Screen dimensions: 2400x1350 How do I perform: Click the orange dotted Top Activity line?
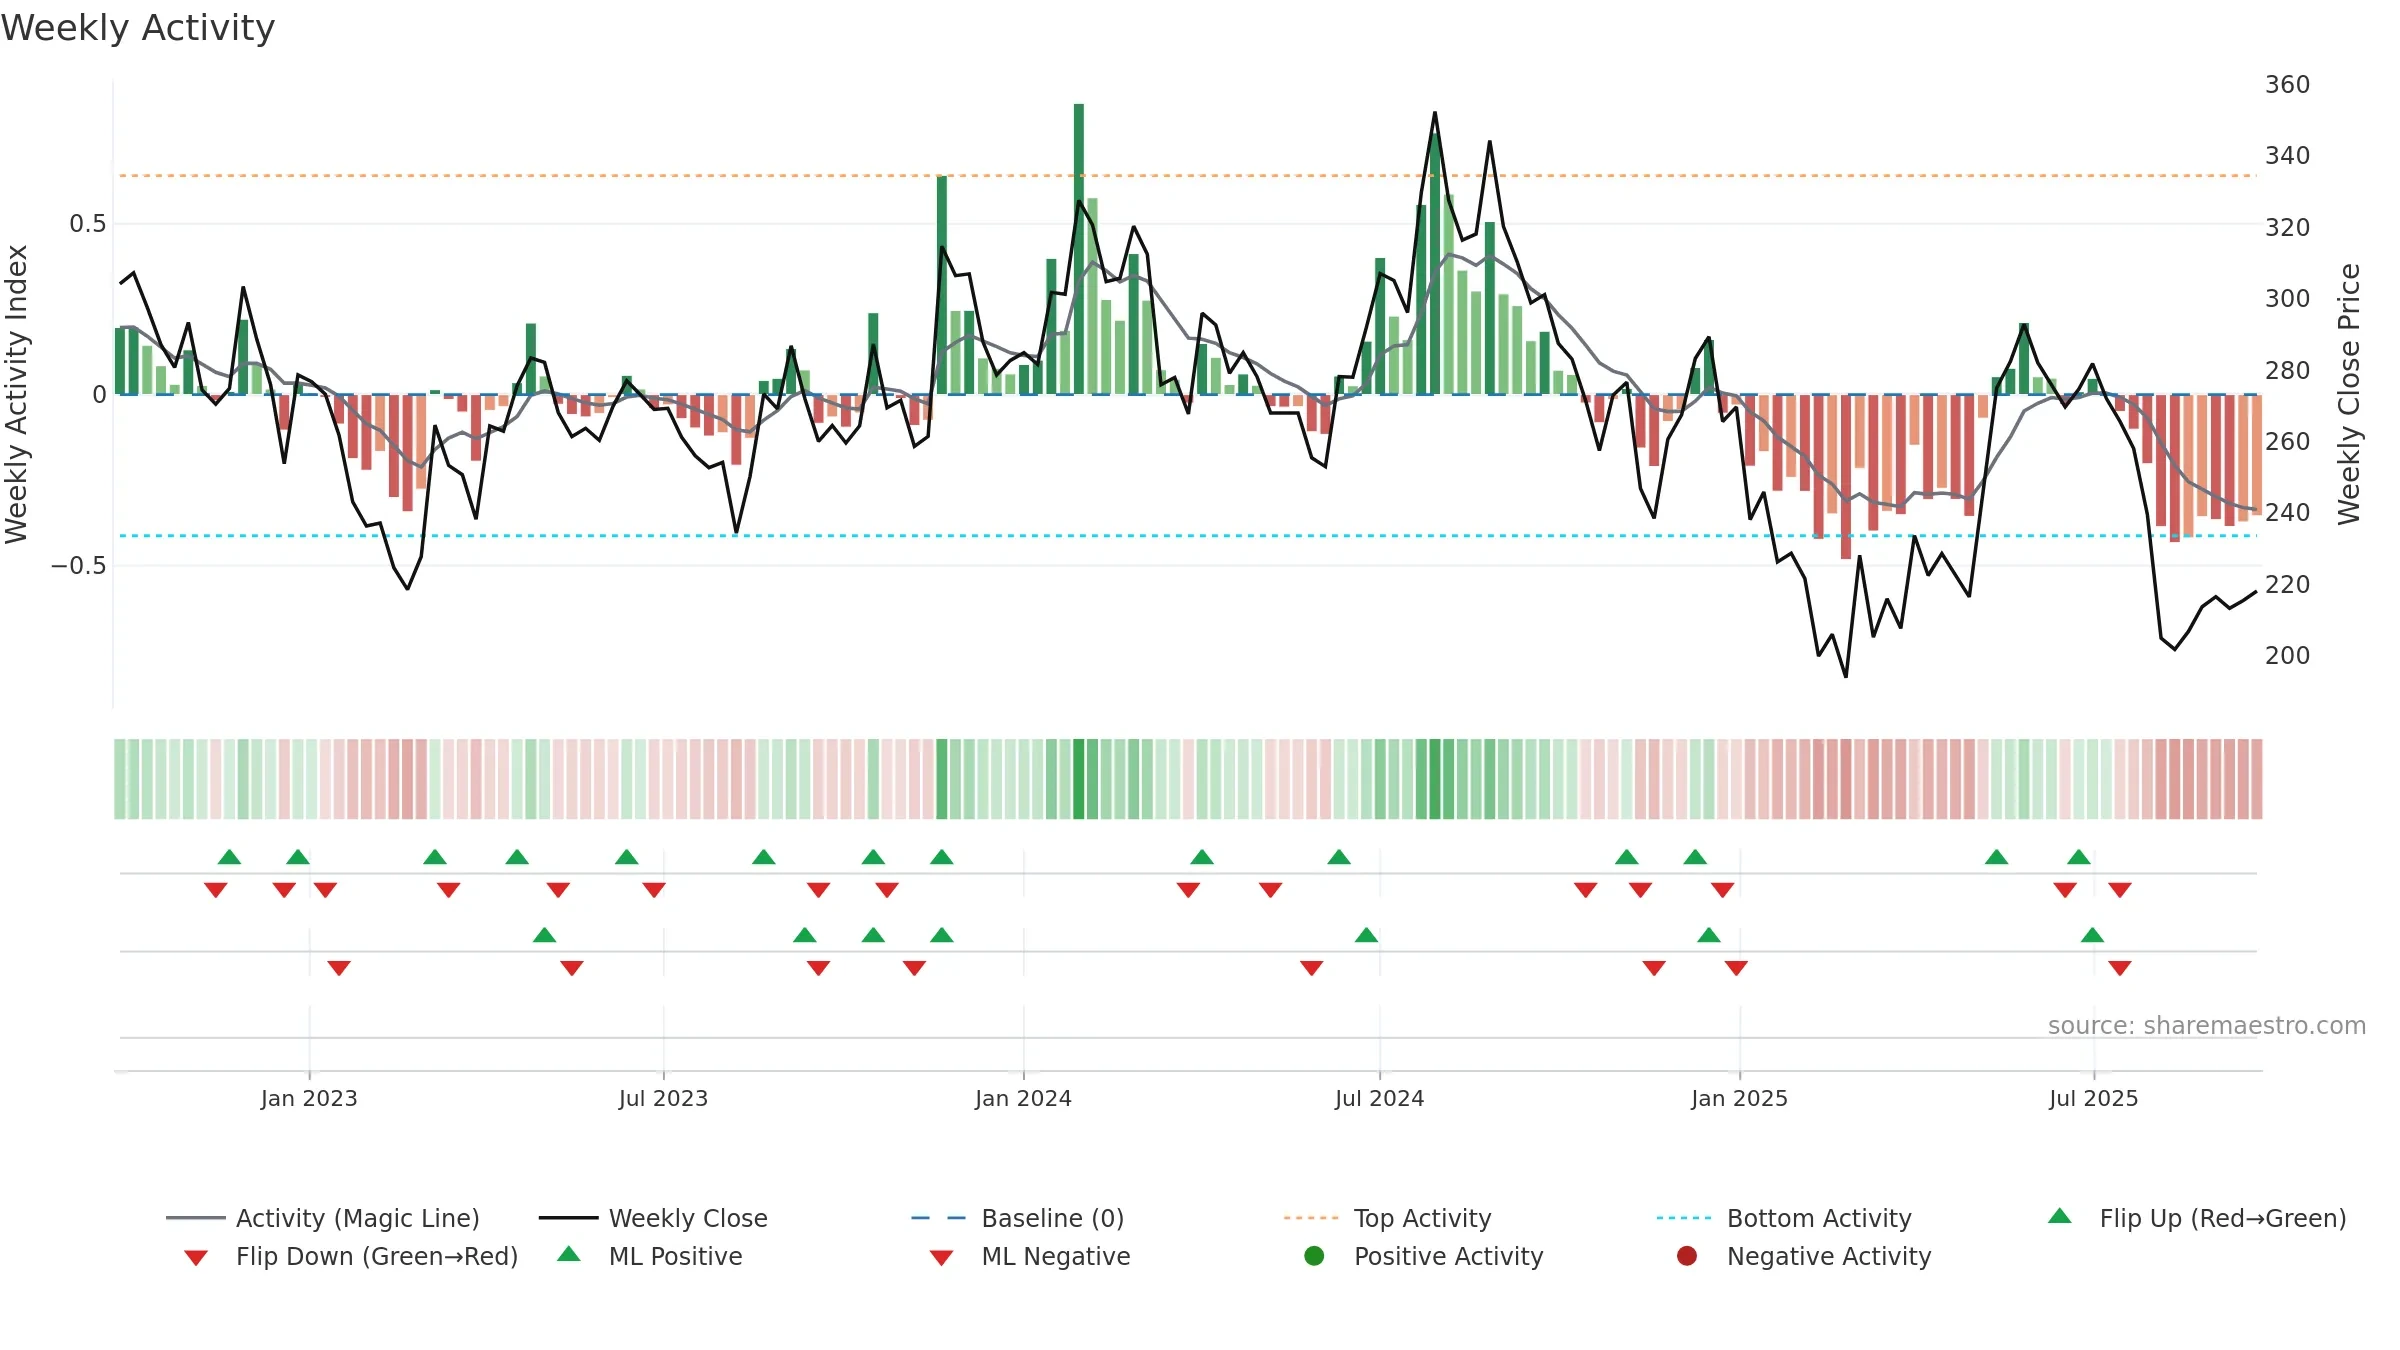pyautogui.click(x=1187, y=176)
